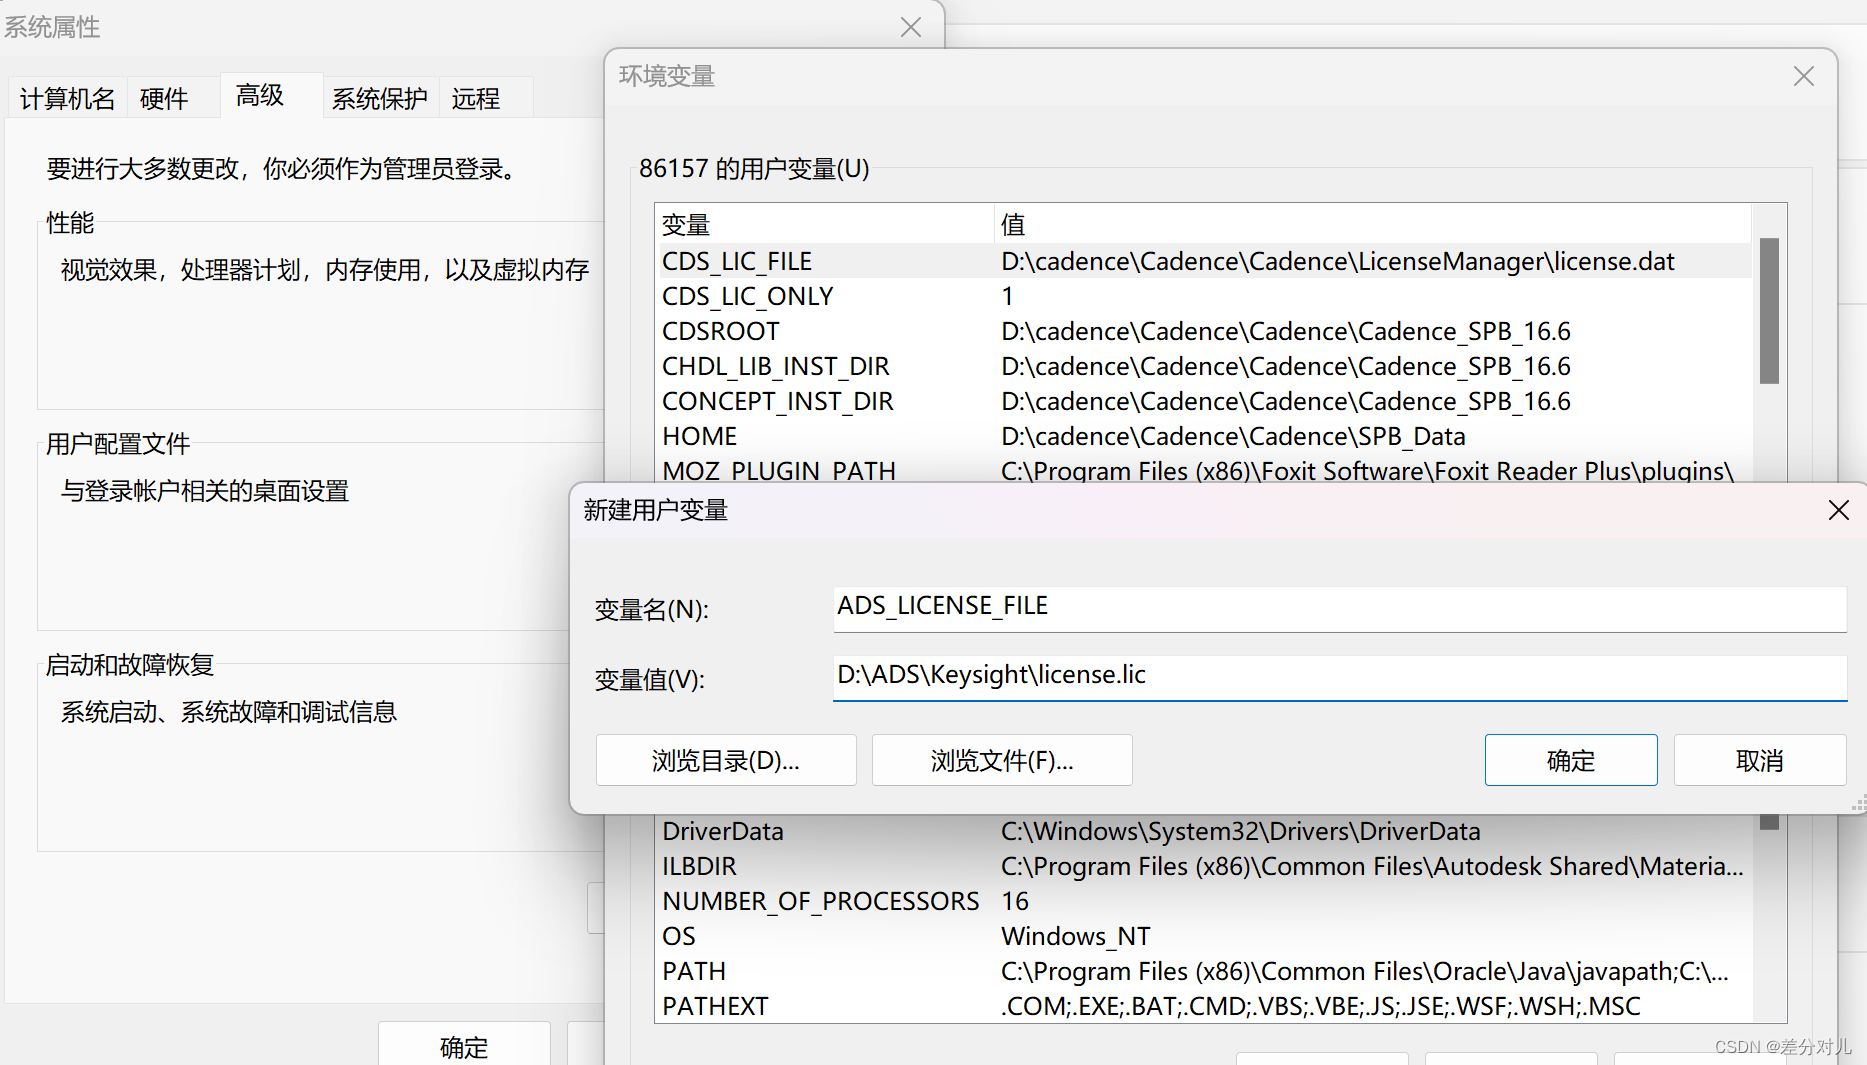Select the HOME variable row
Viewport: 1867px width, 1065px height.
1205,436
